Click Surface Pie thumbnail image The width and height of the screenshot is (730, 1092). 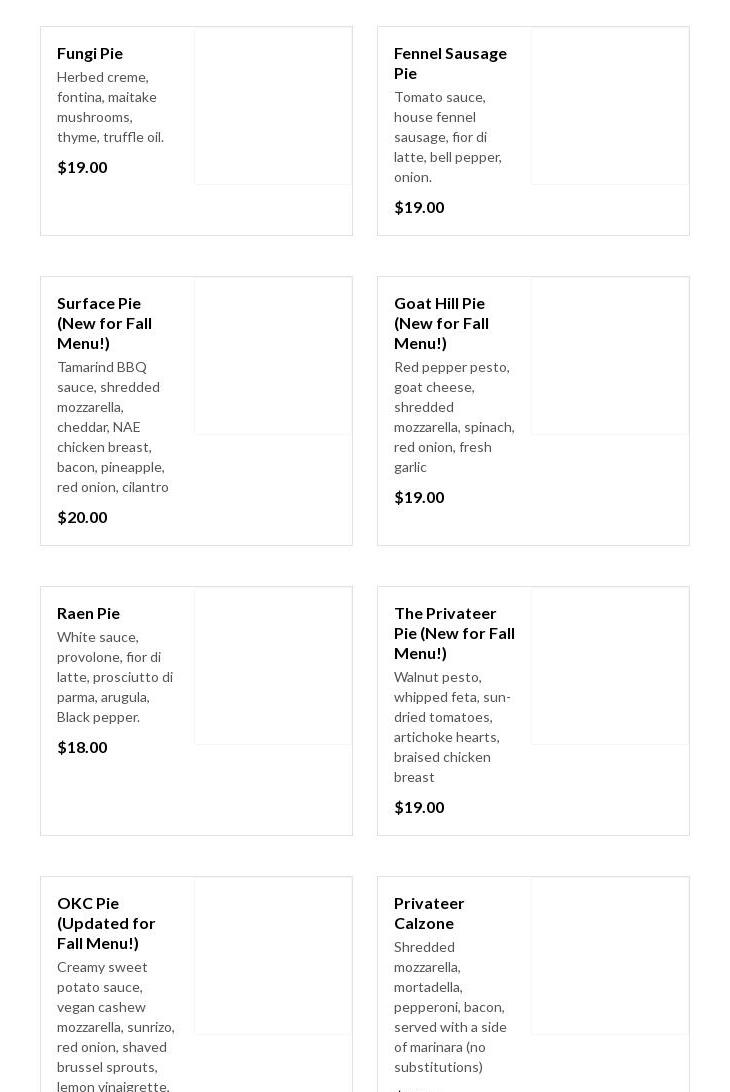[273, 356]
